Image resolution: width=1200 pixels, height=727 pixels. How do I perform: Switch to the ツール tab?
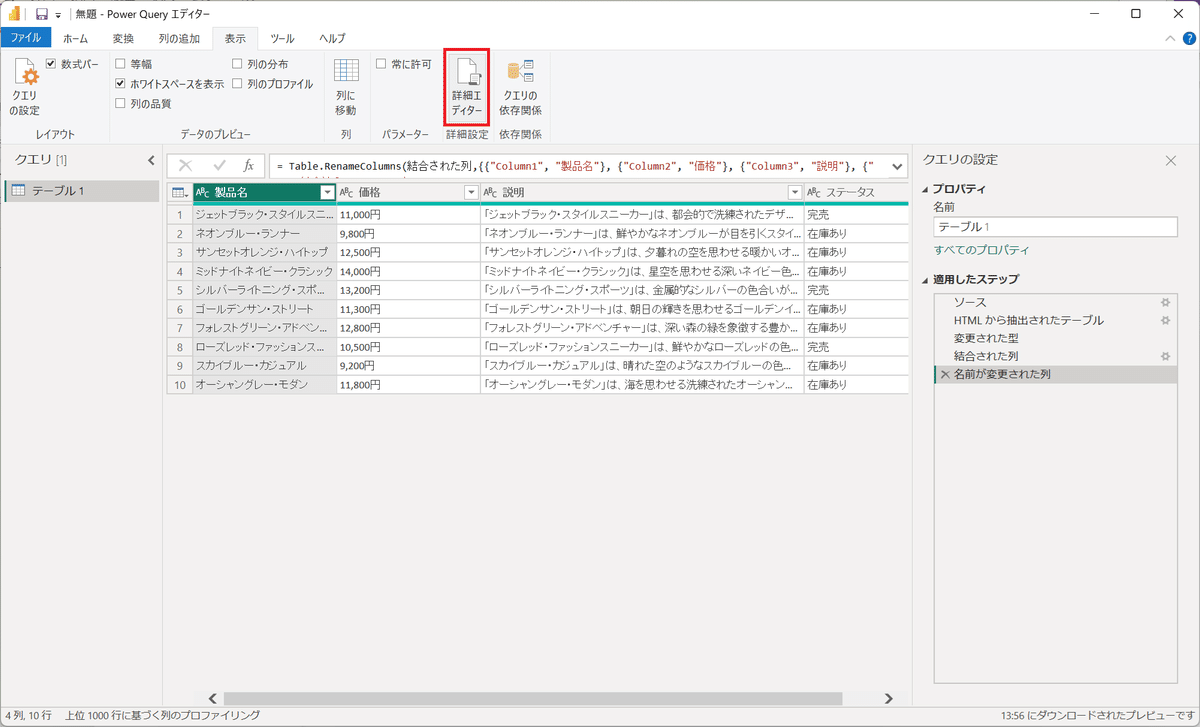[x=283, y=38]
